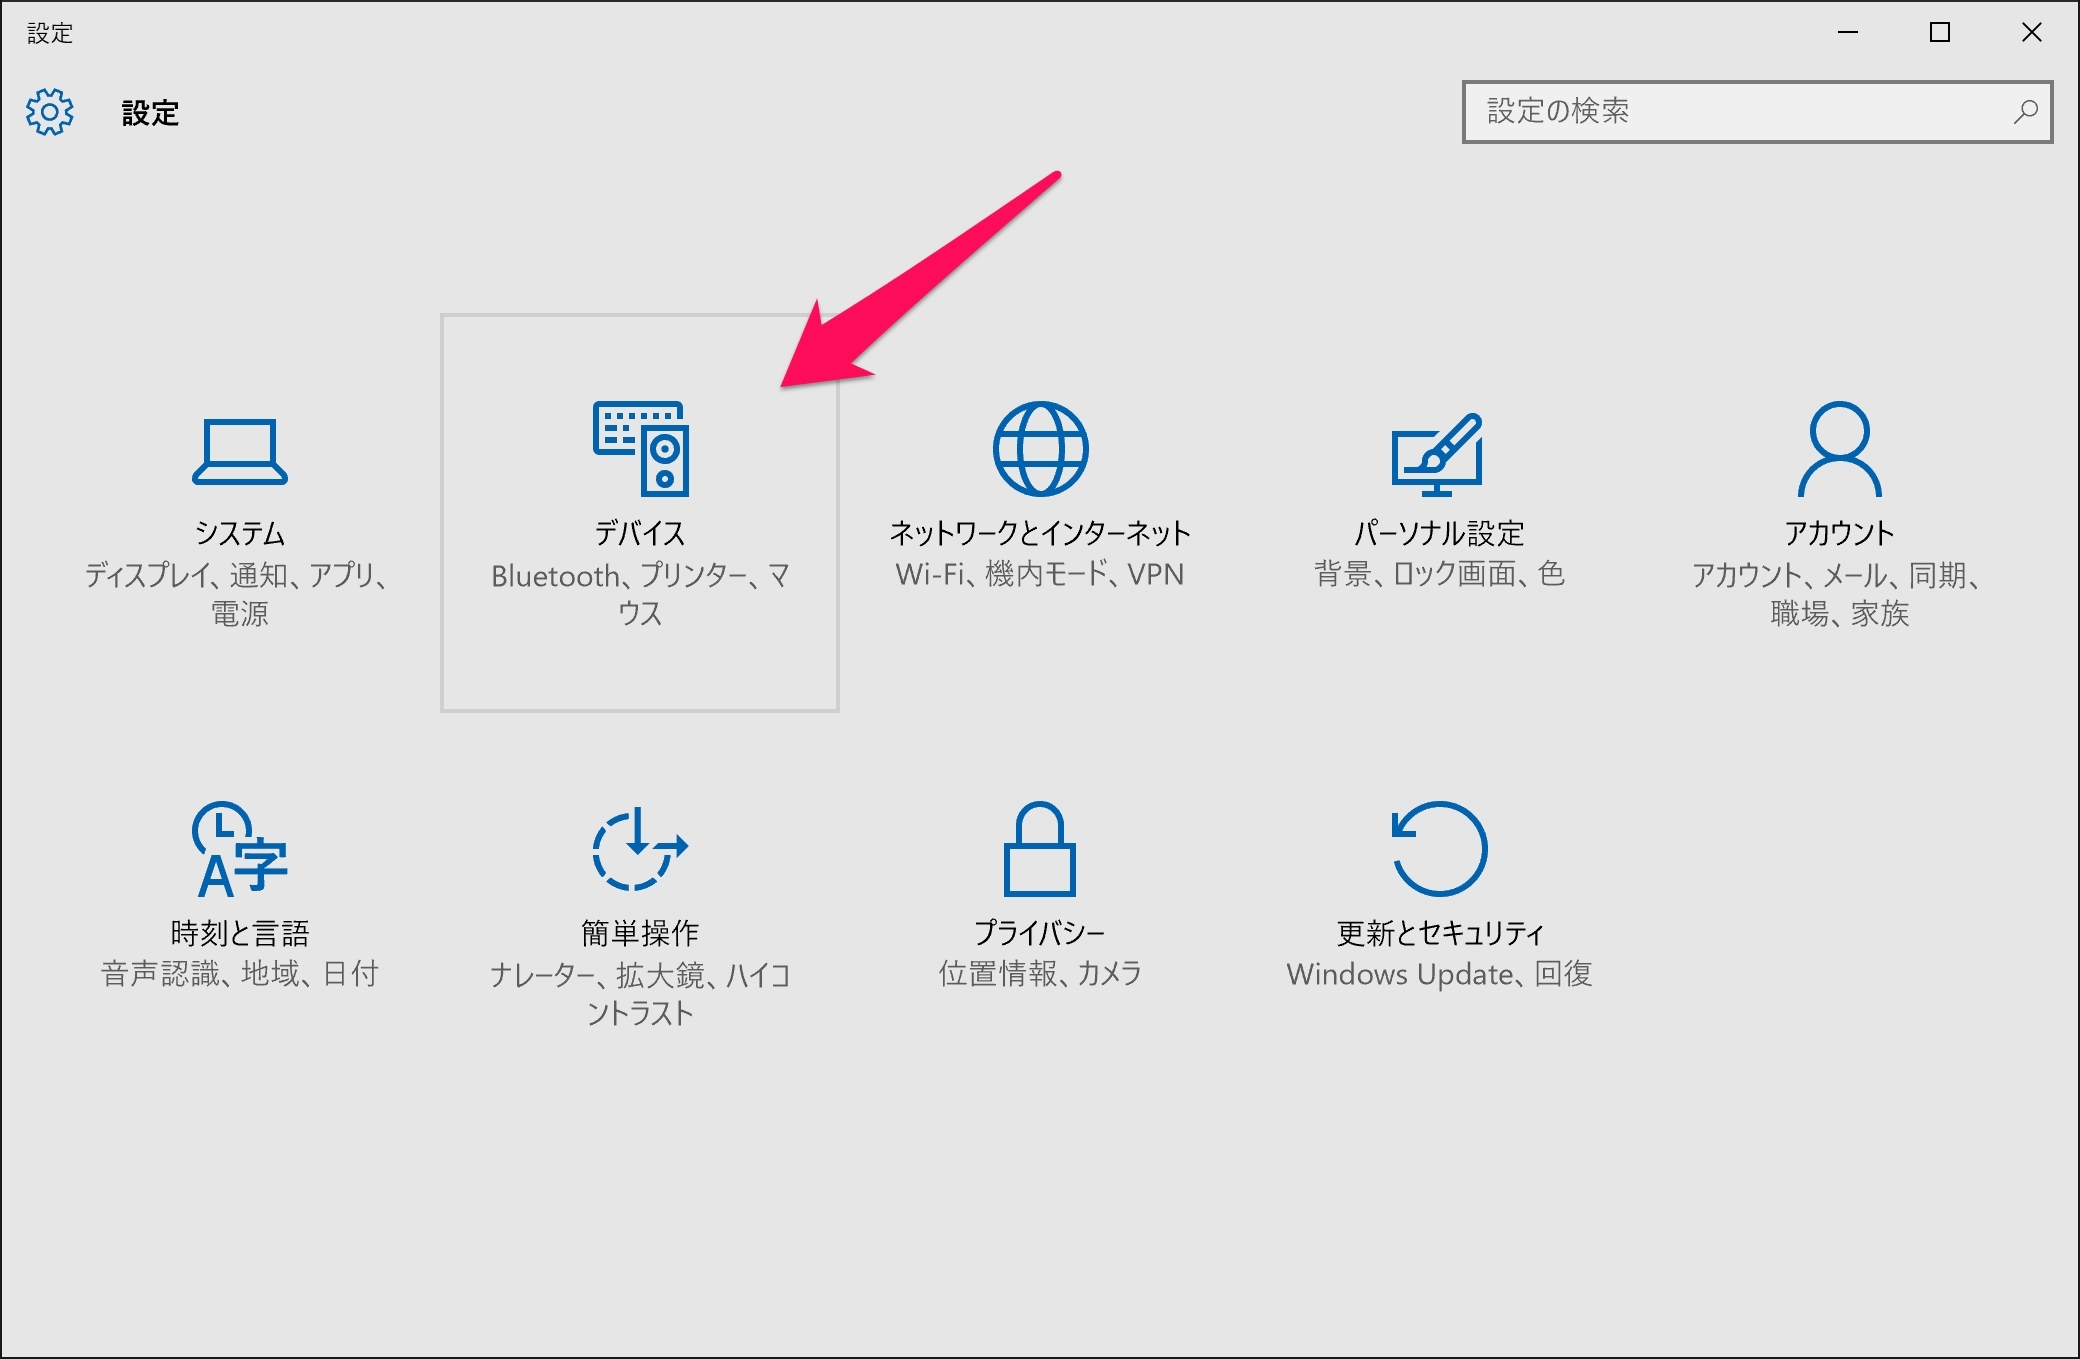Click the Windows Update、回復 description text
This screenshot has height=1359, width=2080.
click(x=1440, y=973)
